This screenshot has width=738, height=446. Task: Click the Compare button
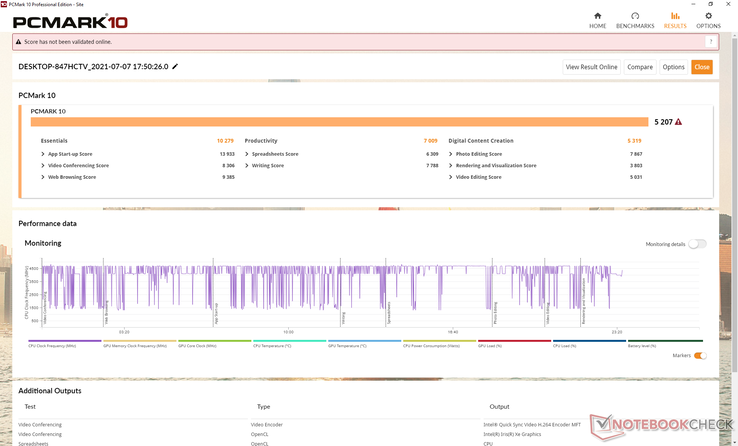point(640,67)
